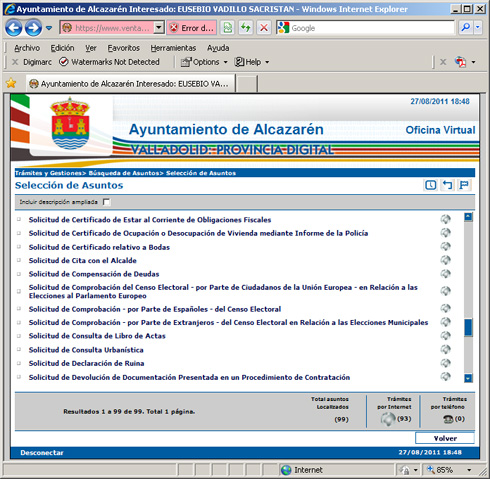Screen dimensions: 490x479
Task: Click internet icon for Consulta Urbanística row
Action: click(x=446, y=349)
